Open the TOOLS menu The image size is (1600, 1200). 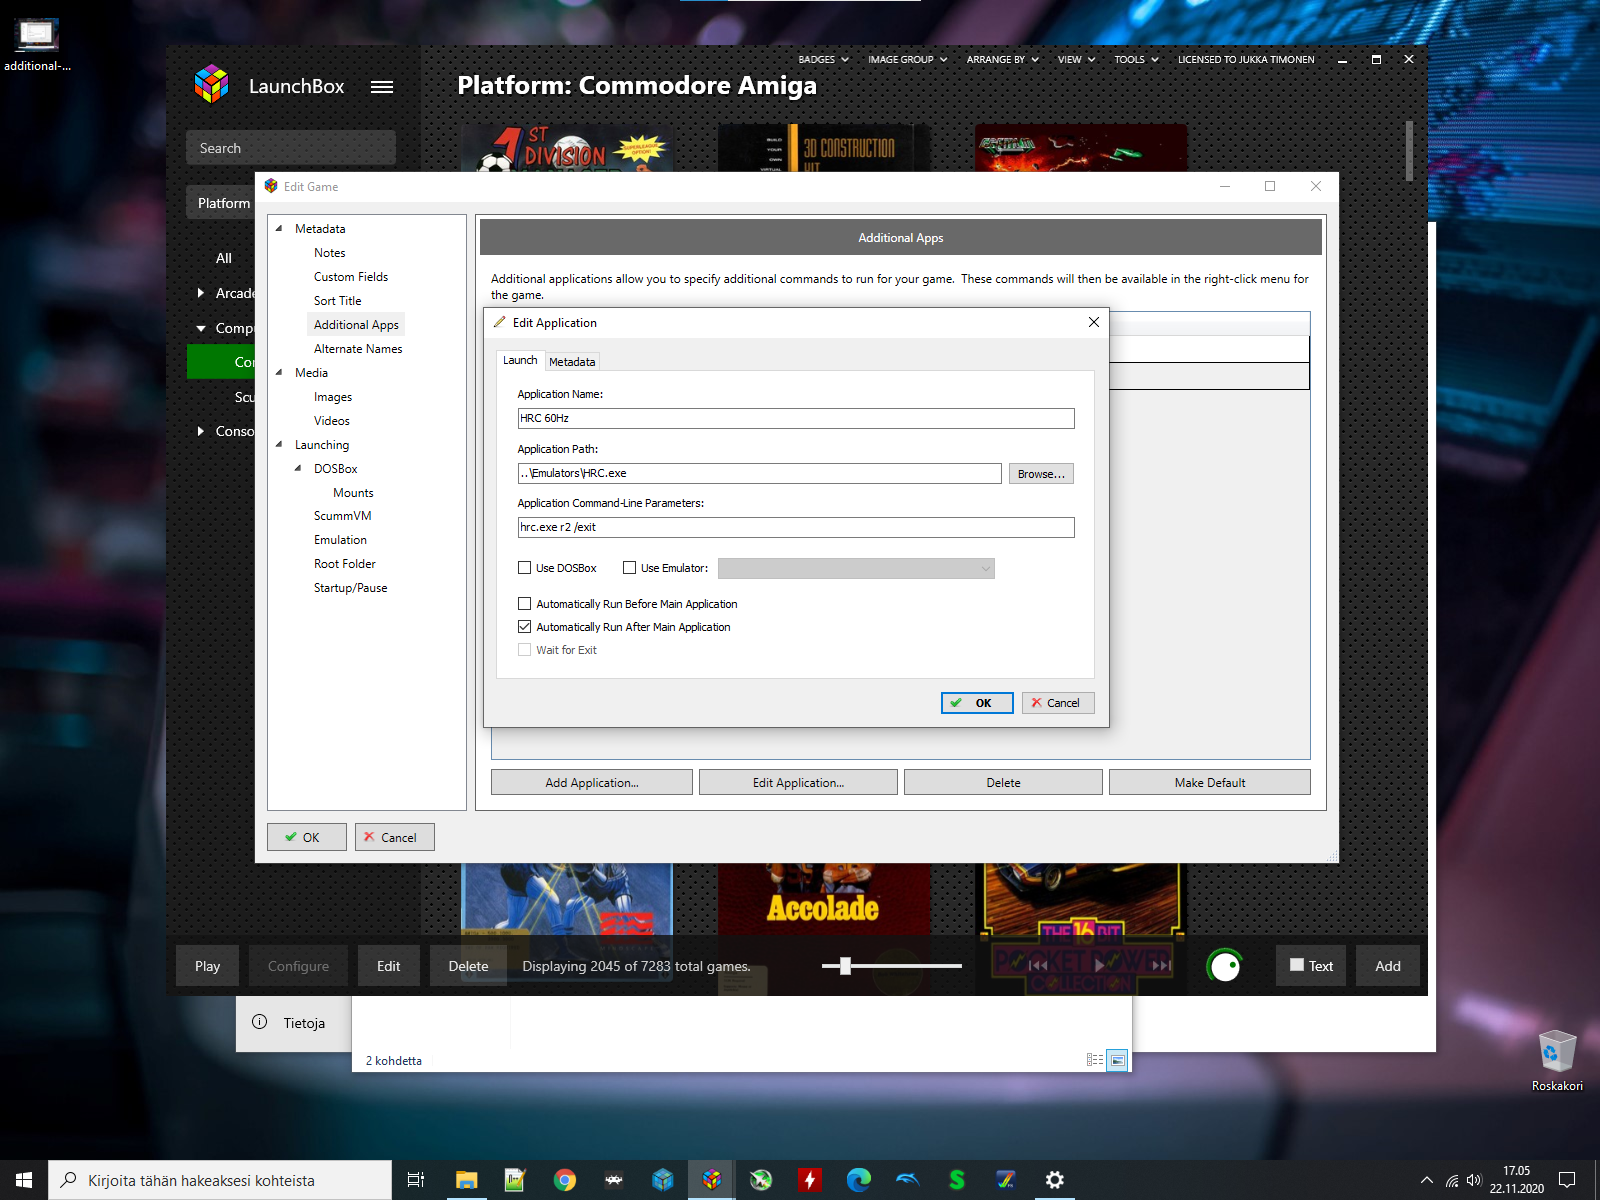1136,60
